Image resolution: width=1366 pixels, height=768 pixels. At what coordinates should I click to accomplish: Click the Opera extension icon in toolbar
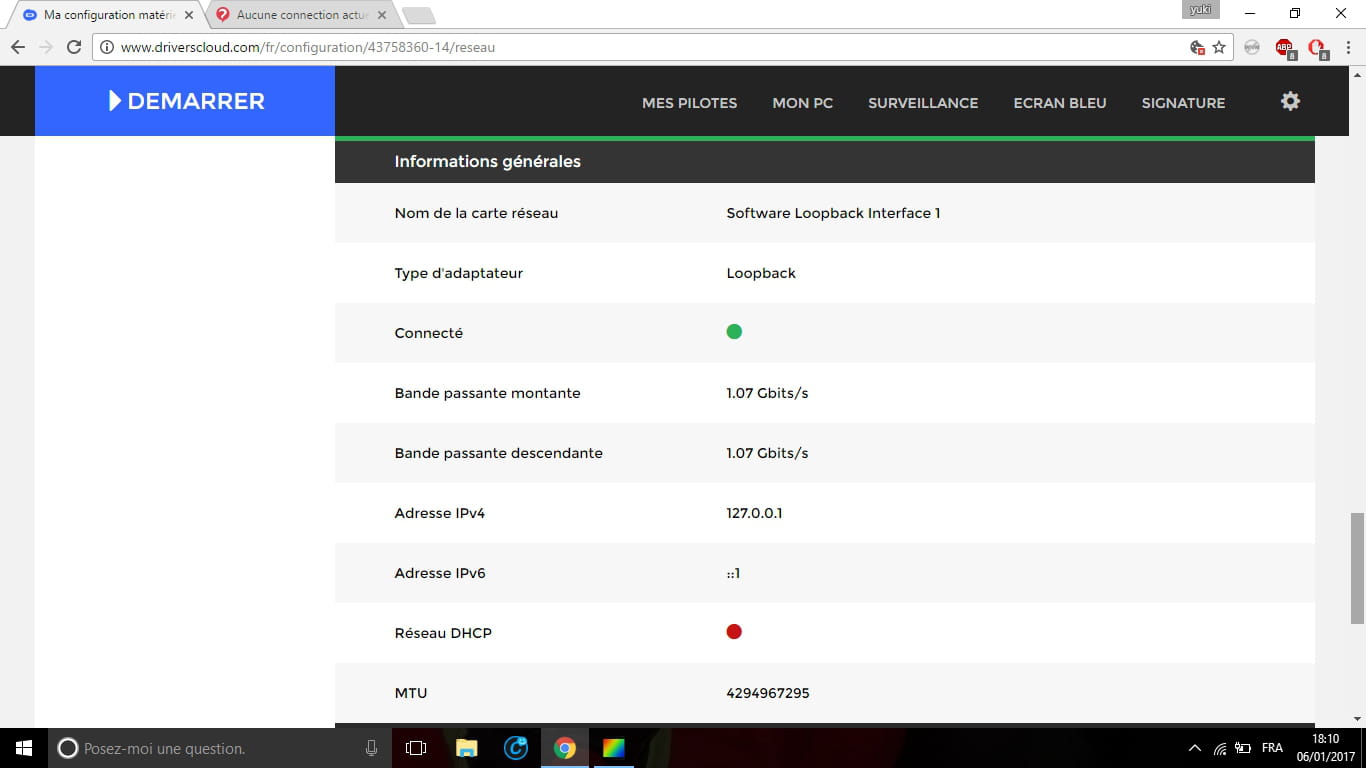1317,48
